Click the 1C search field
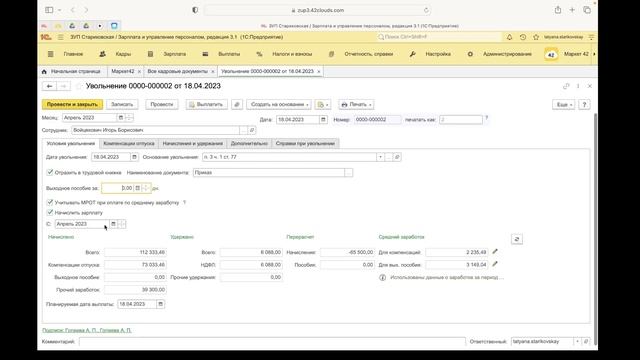Screen dimensions: 640x360 (439, 37)
